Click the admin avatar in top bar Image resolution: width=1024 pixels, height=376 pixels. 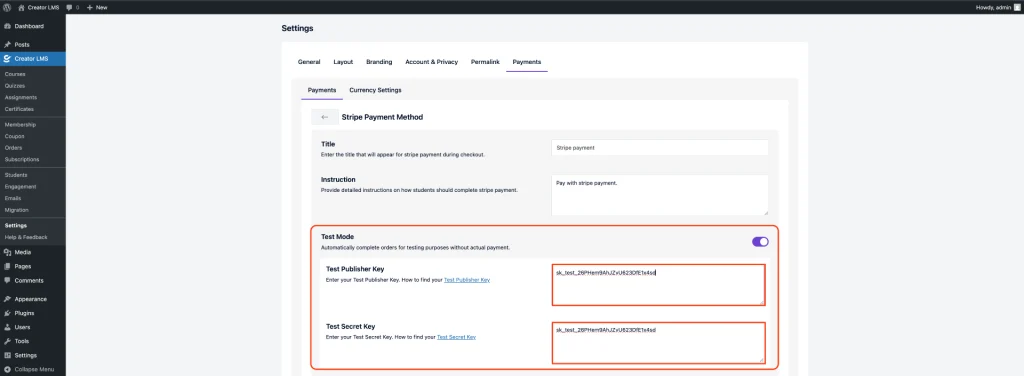[x=1017, y=7]
